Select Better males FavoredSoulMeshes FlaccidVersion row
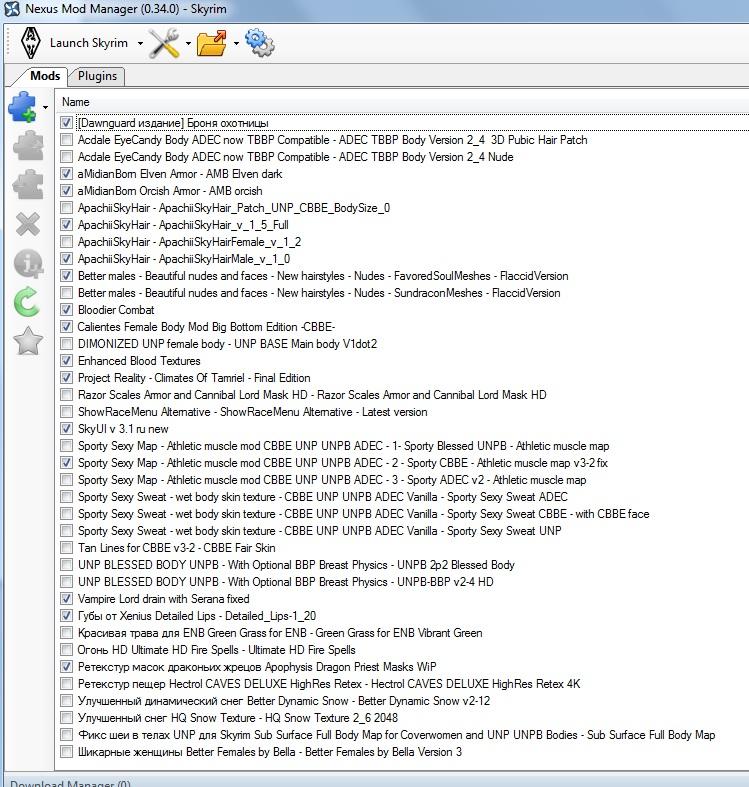Image resolution: width=749 pixels, height=787 pixels. tap(323, 276)
